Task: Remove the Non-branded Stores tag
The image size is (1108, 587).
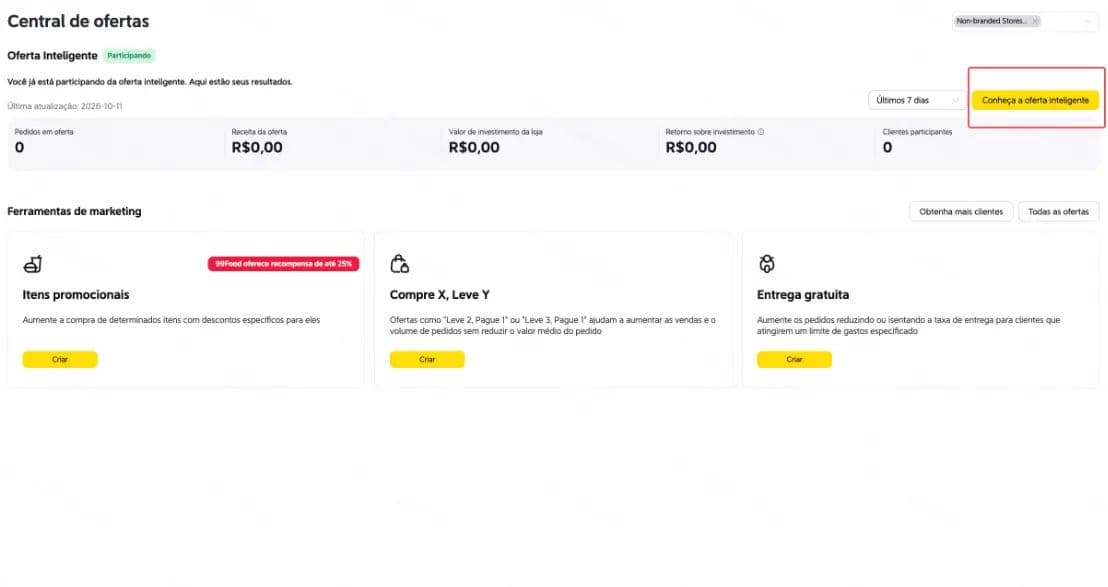Action: [x=1035, y=21]
